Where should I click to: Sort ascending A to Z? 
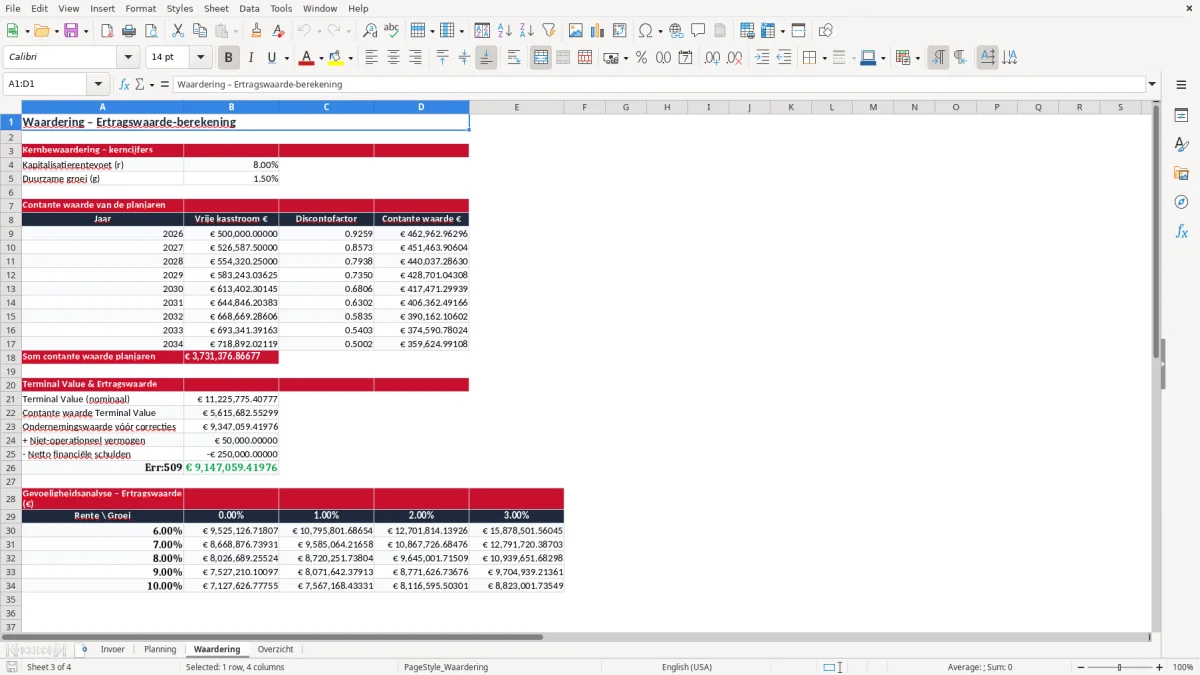505,31
